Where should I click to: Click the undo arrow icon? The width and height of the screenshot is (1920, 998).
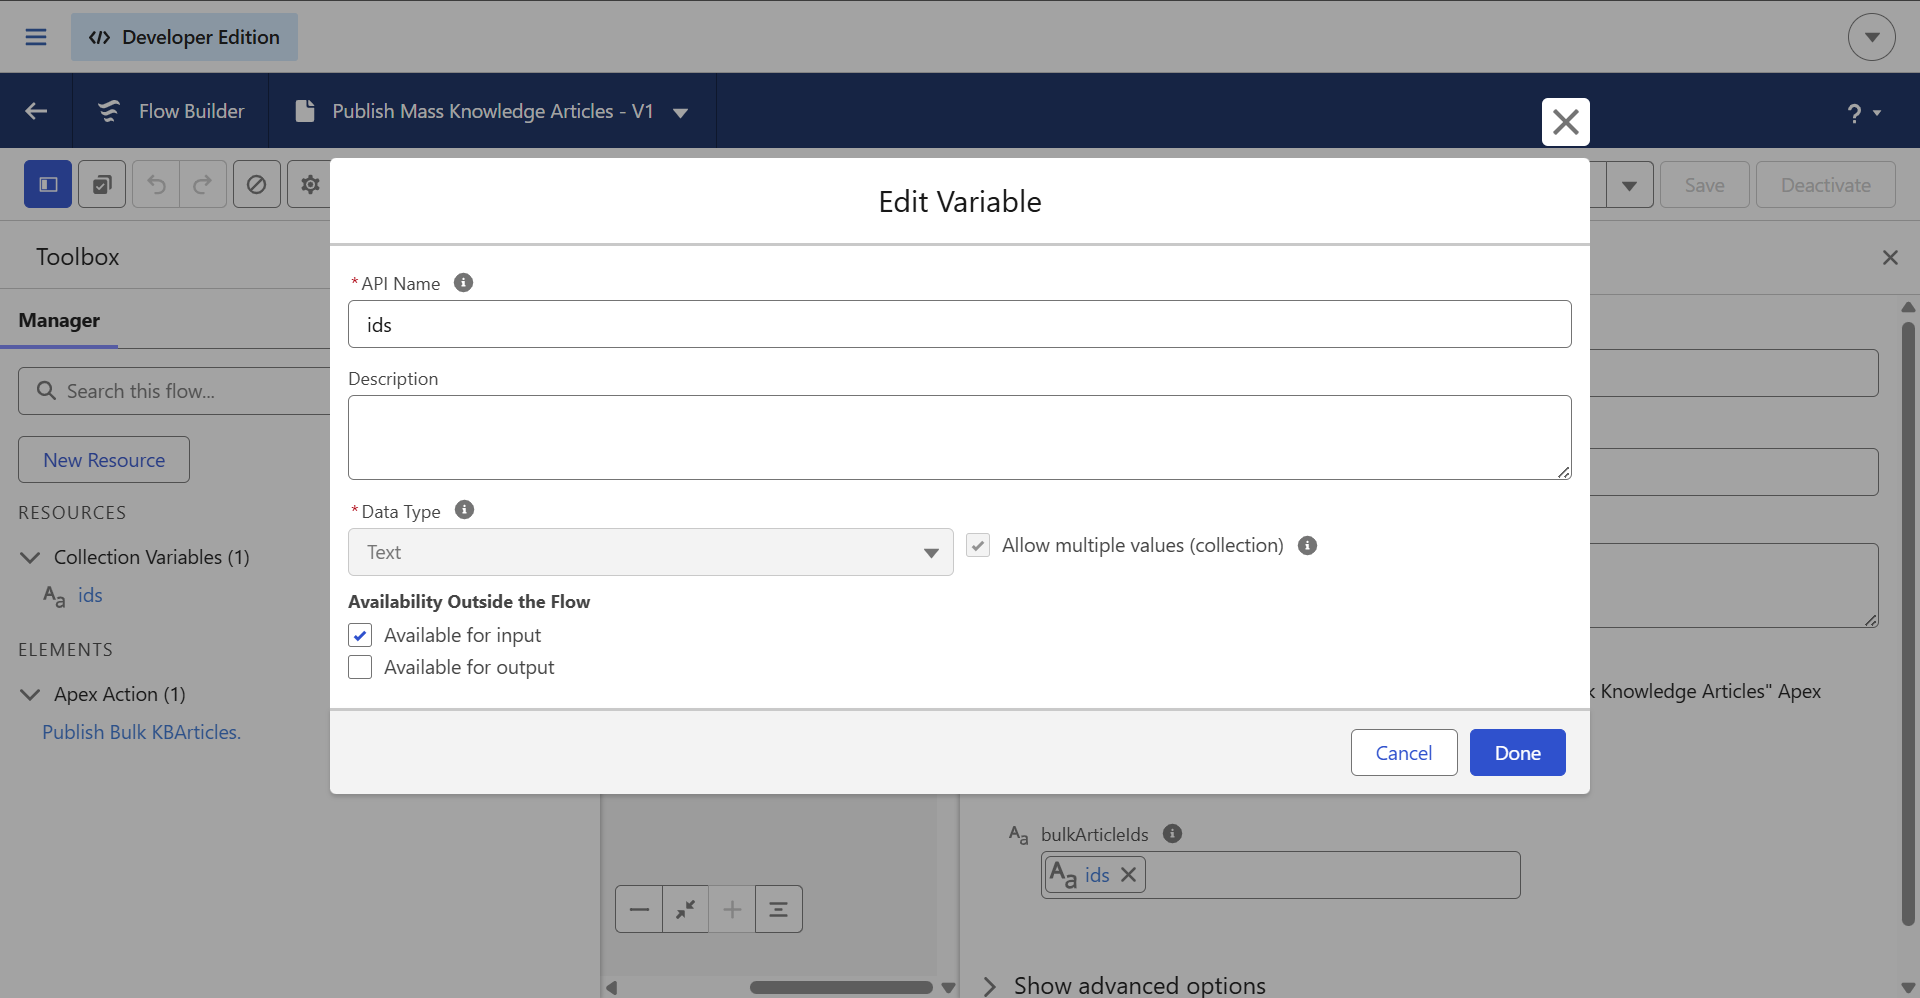156,184
